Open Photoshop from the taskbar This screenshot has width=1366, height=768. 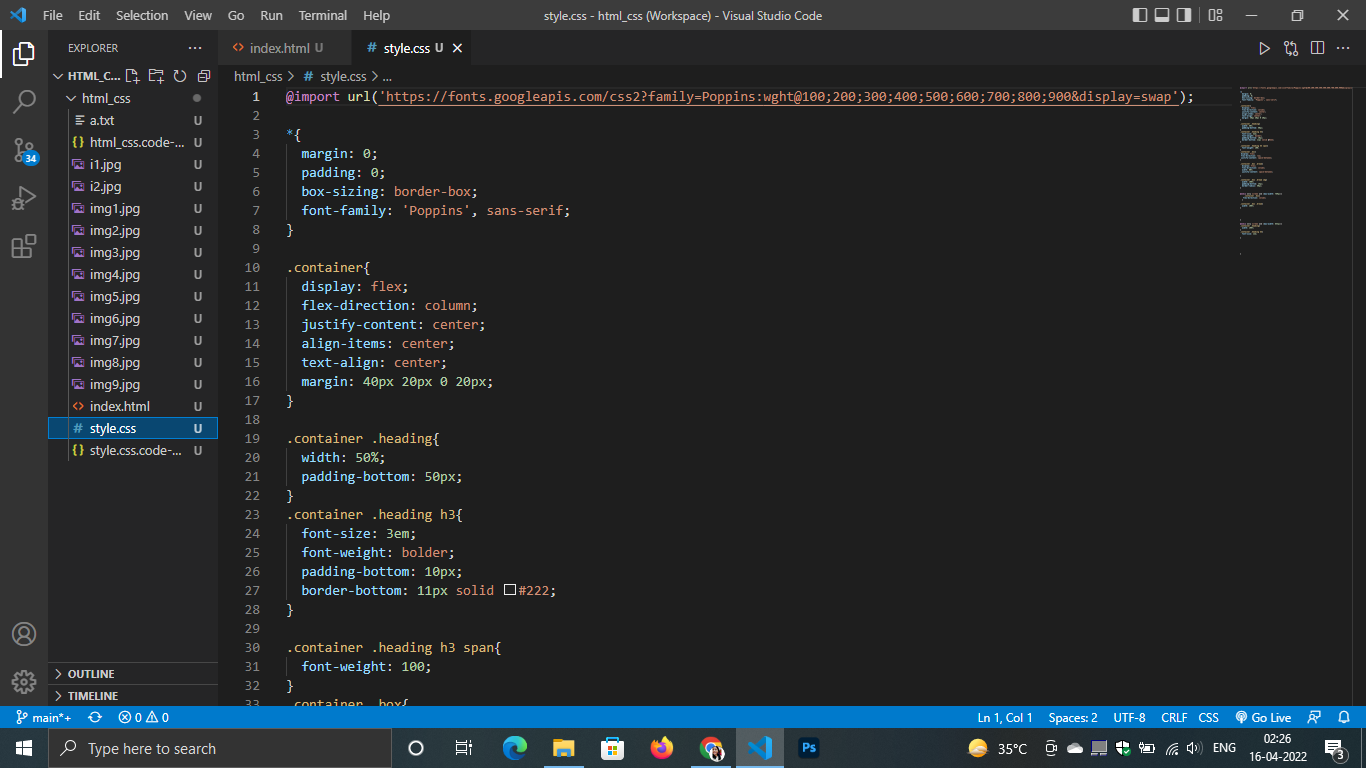(x=809, y=748)
